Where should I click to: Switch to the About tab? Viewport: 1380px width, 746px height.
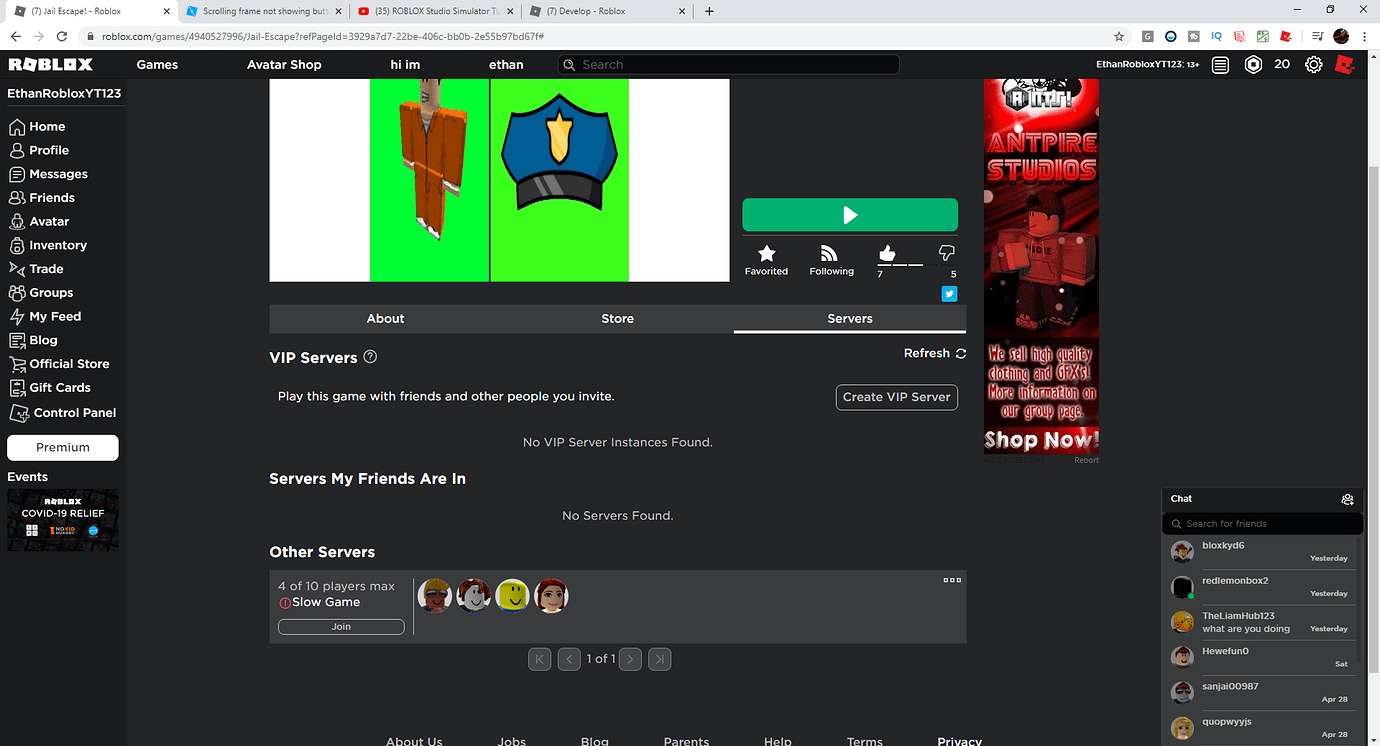[x=385, y=318]
